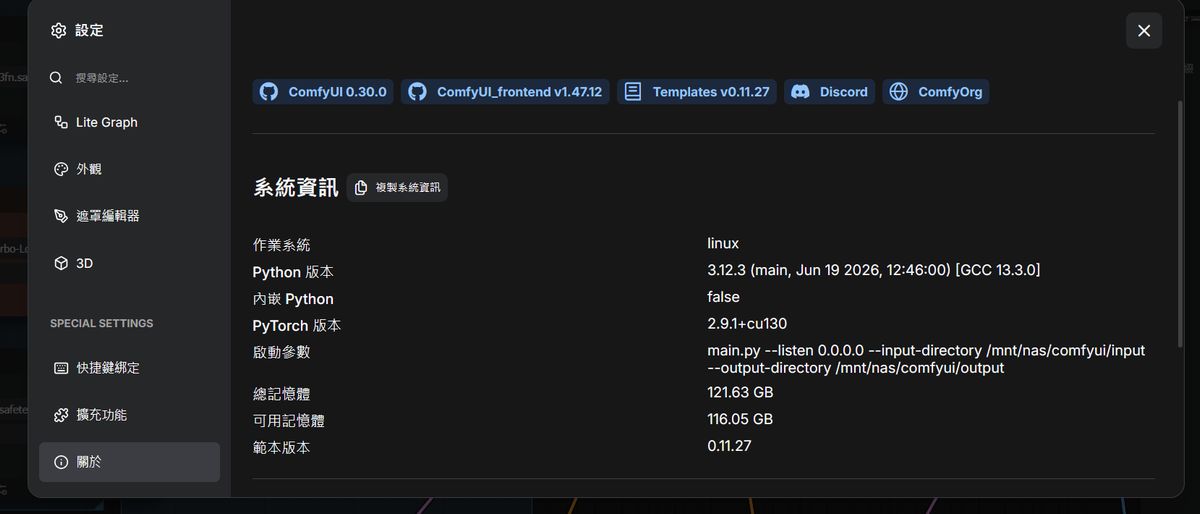Click the 範本版本 value 0.11.27

point(729,446)
